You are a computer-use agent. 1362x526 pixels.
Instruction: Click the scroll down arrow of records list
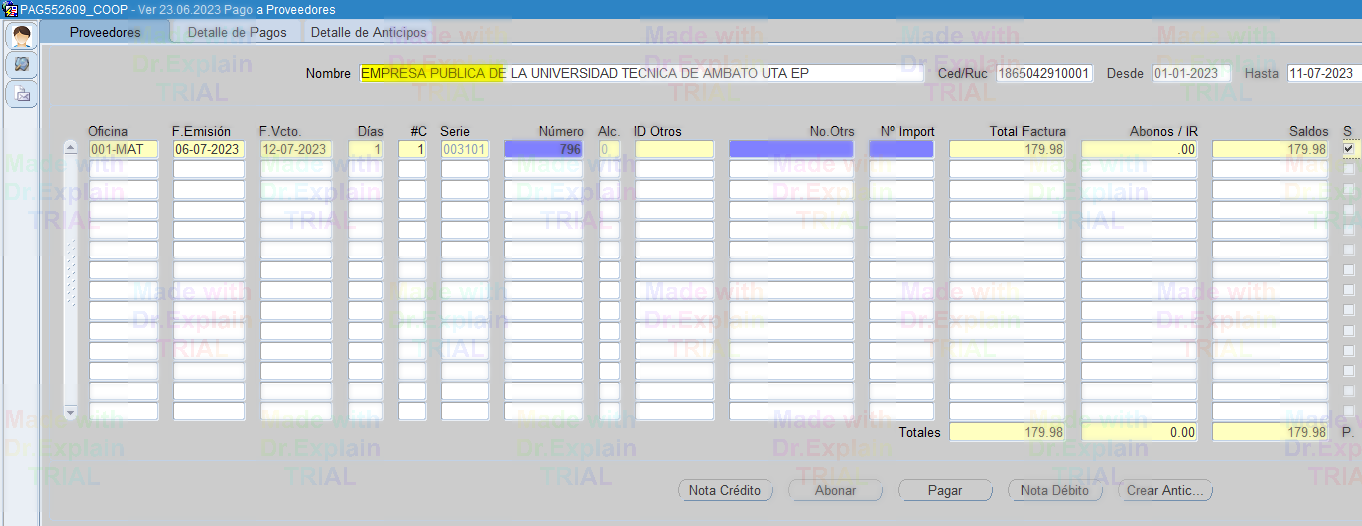tap(70, 412)
